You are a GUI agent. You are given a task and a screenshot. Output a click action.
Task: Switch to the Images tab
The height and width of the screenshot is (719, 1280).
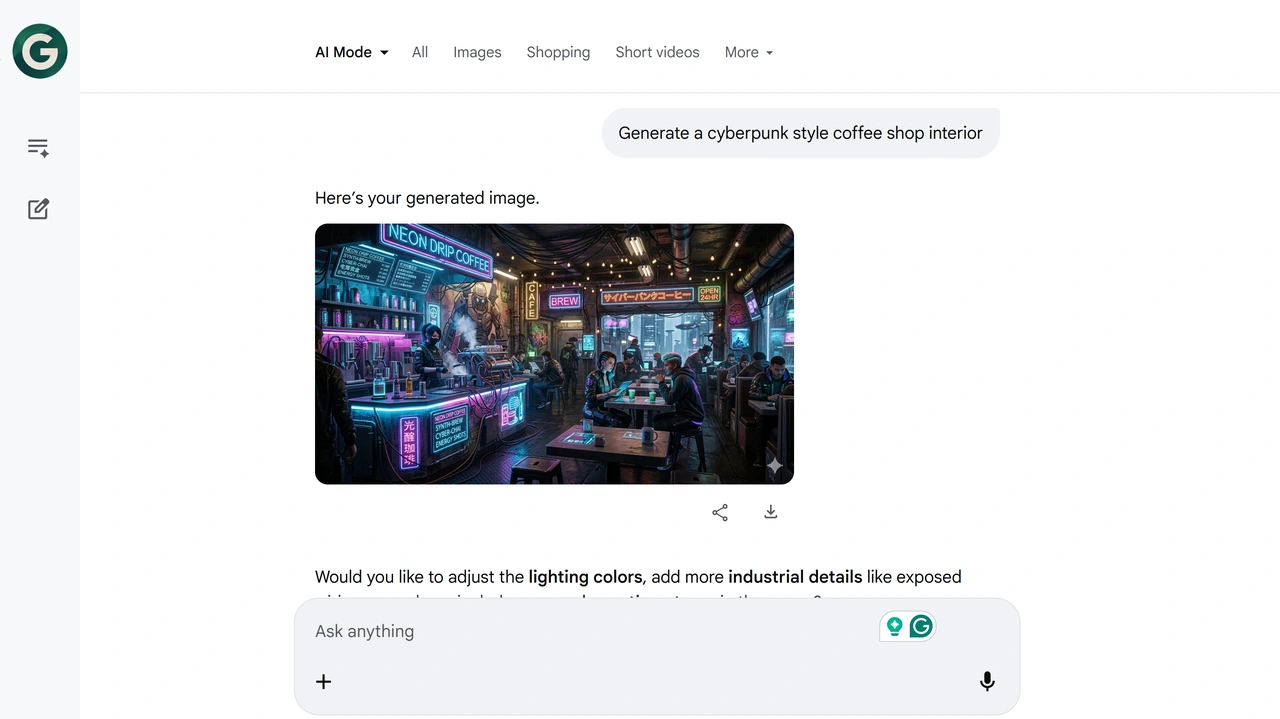point(477,52)
